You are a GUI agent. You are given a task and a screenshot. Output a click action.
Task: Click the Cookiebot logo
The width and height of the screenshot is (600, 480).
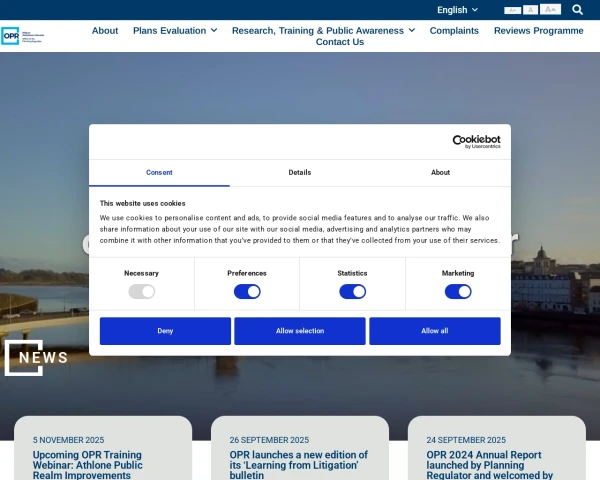(x=469, y=142)
